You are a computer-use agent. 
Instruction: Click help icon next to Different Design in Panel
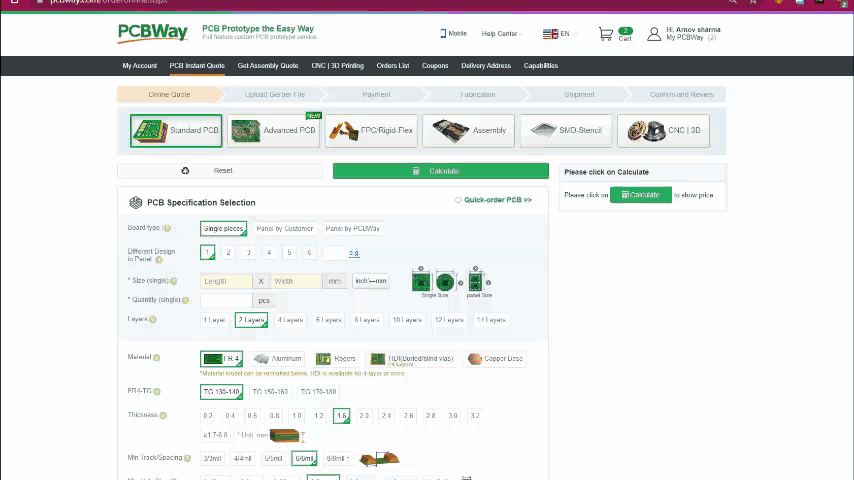(159, 260)
